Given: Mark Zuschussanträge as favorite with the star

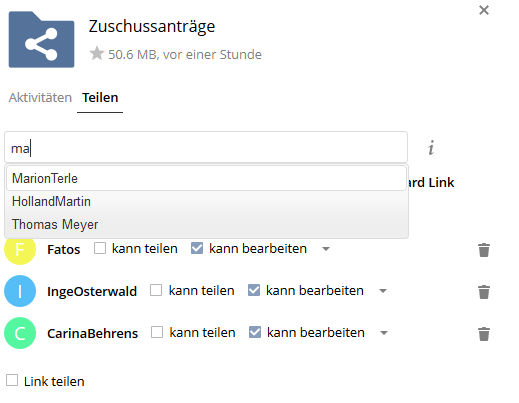Looking at the screenshot, I should (97, 54).
